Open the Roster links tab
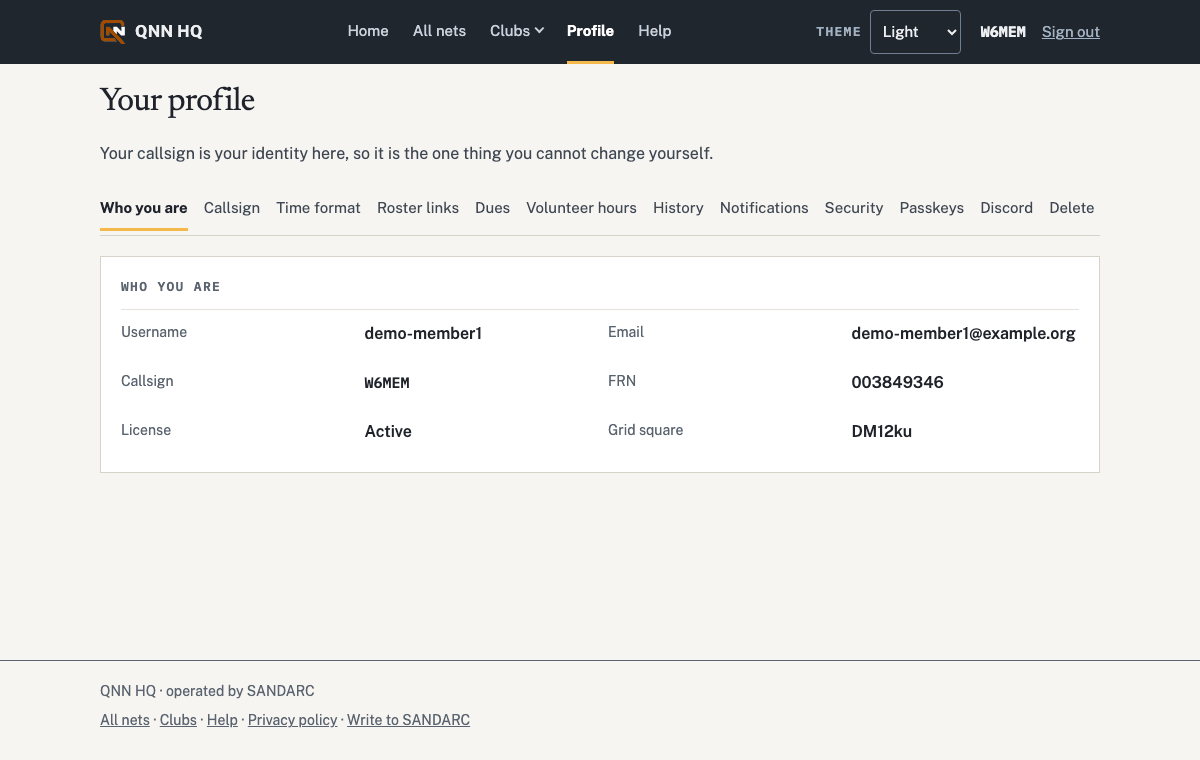Image resolution: width=1200 pixels, height=760 pixels. (x=418, y=208)
